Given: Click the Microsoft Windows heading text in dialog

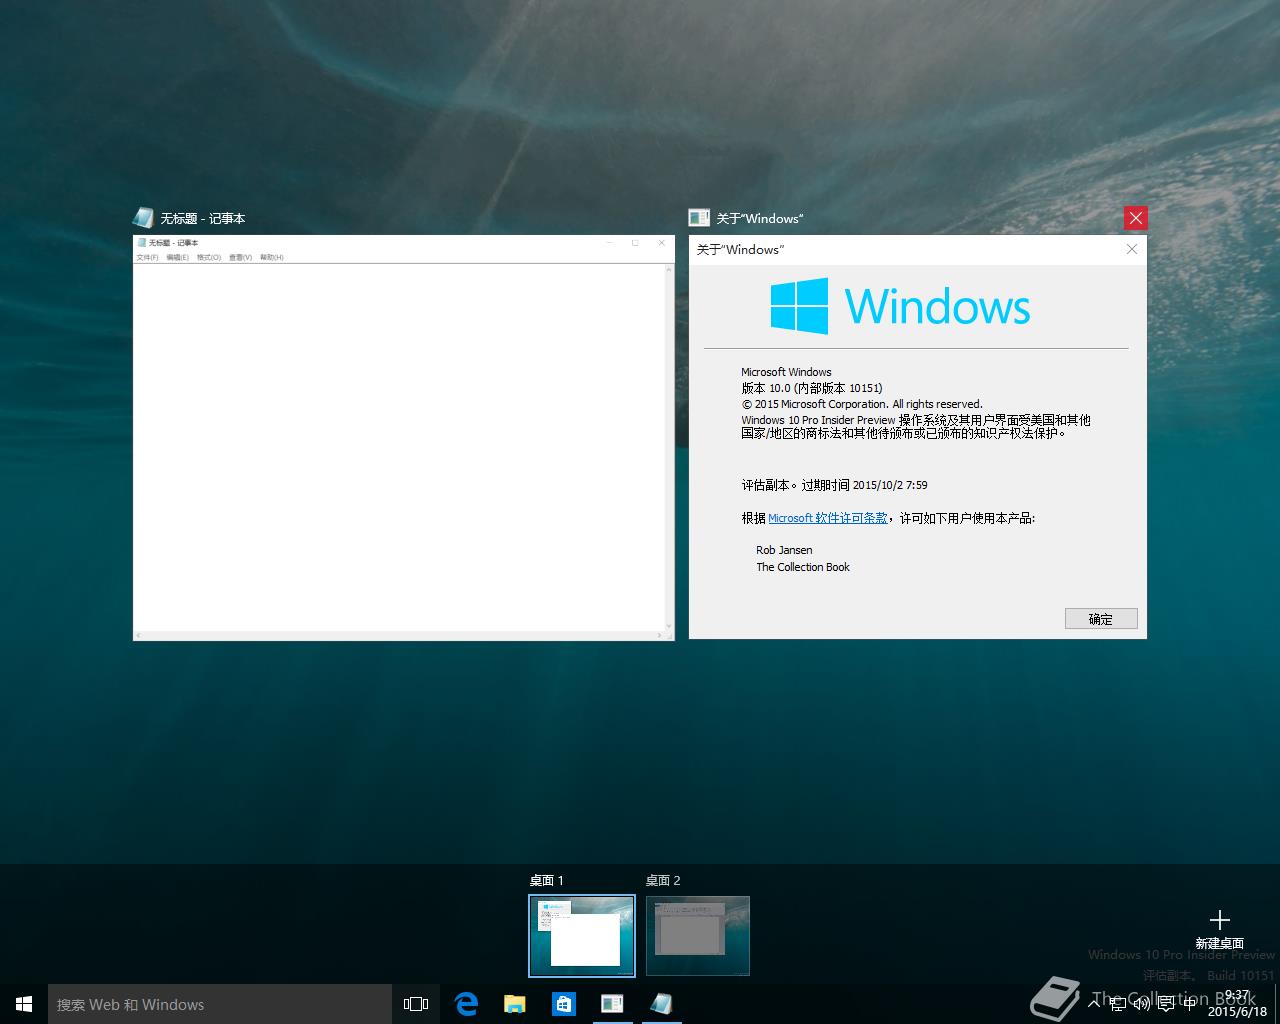Looking at the screenshot, I should [x=786, y=372].
